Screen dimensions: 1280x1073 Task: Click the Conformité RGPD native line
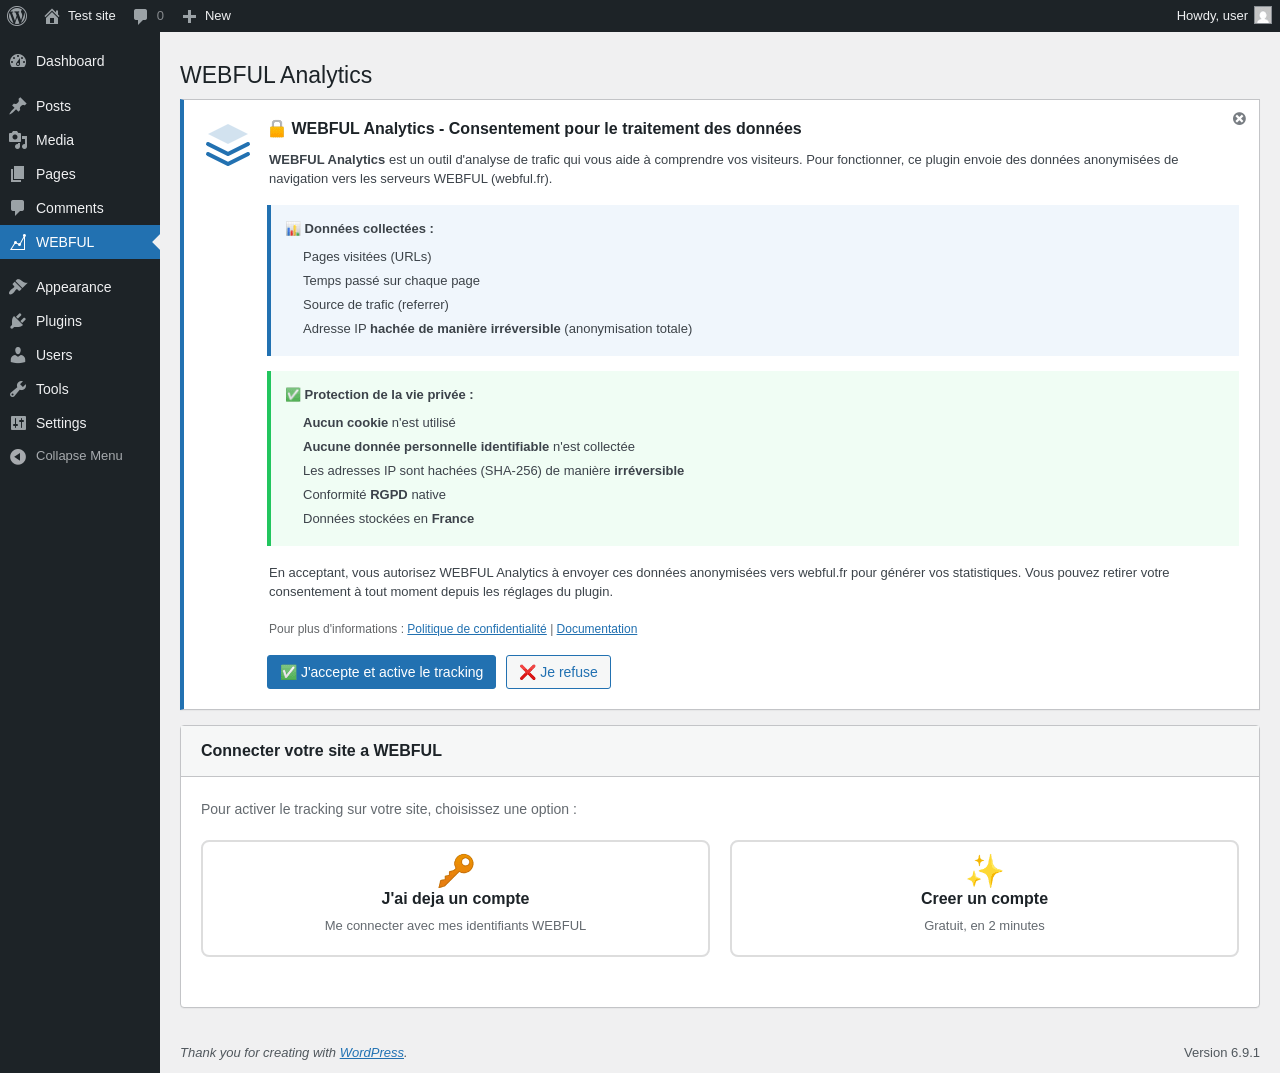coord(374,495)
